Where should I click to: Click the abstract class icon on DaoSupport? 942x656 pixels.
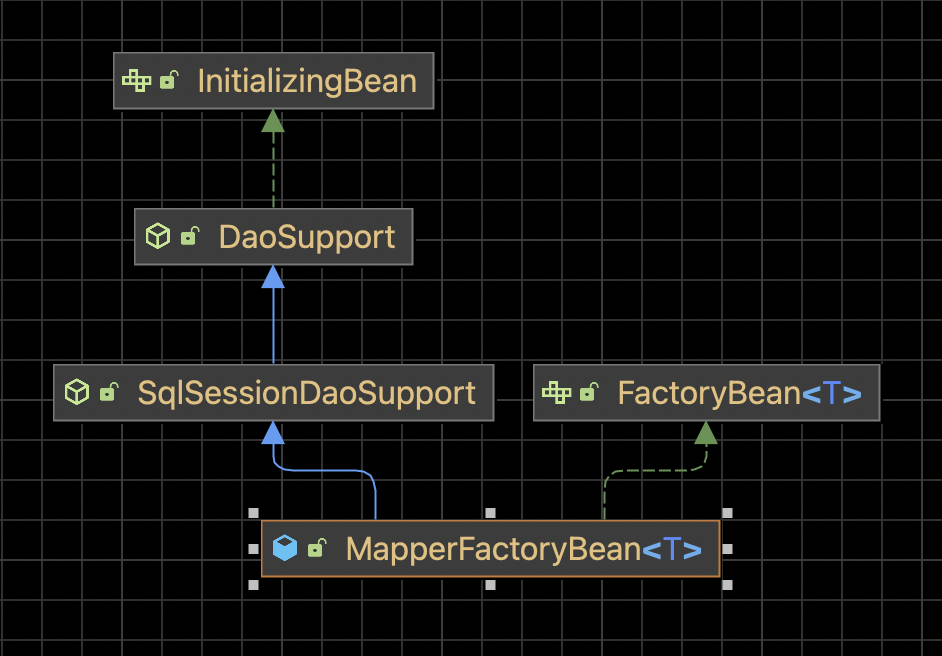tap(158, 236)
